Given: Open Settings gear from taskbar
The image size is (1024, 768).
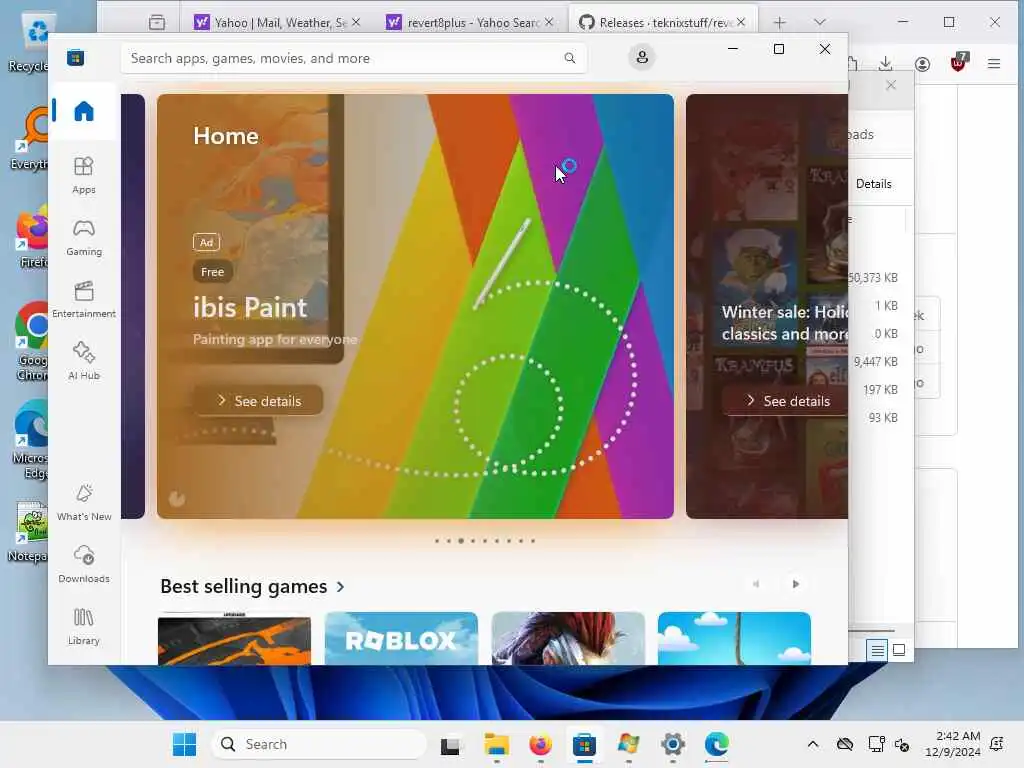Looking at the screenshot, I should (x=673, y=744).
